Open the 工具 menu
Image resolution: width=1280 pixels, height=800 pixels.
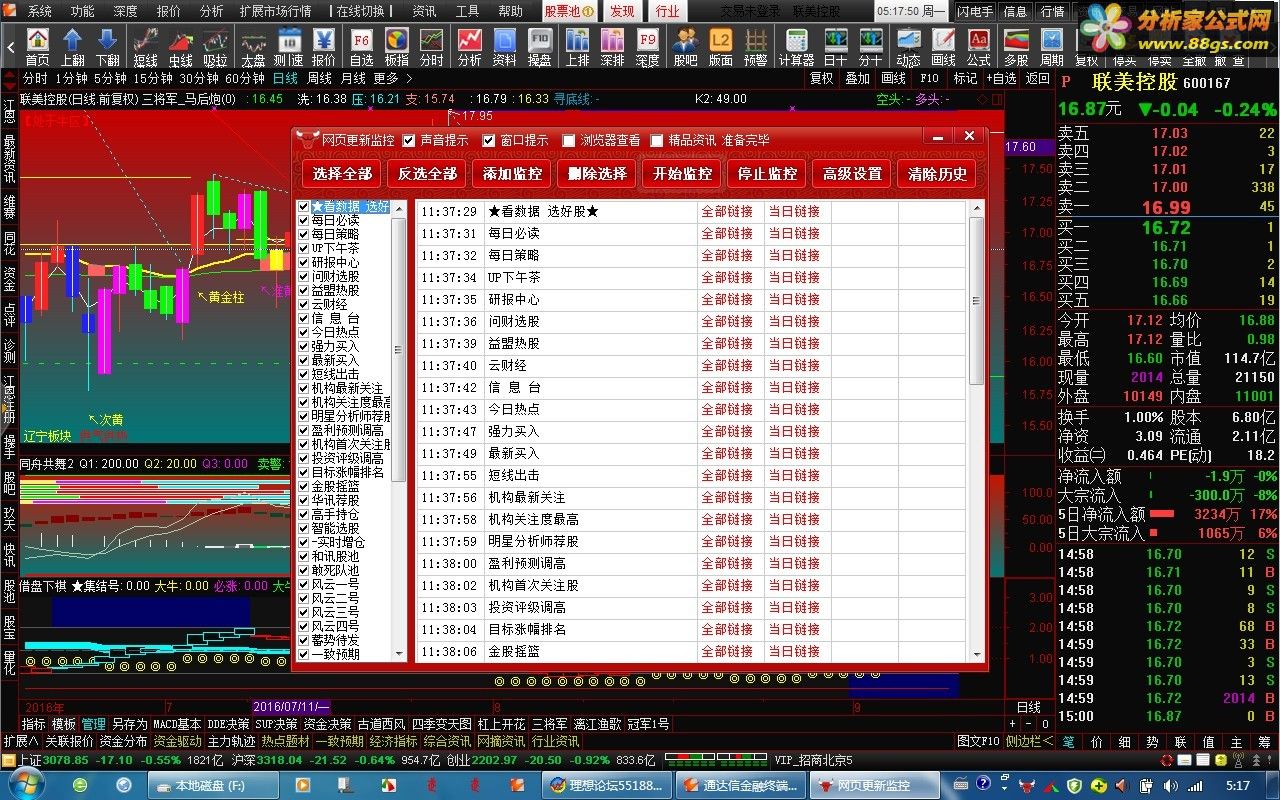[467, 11]
